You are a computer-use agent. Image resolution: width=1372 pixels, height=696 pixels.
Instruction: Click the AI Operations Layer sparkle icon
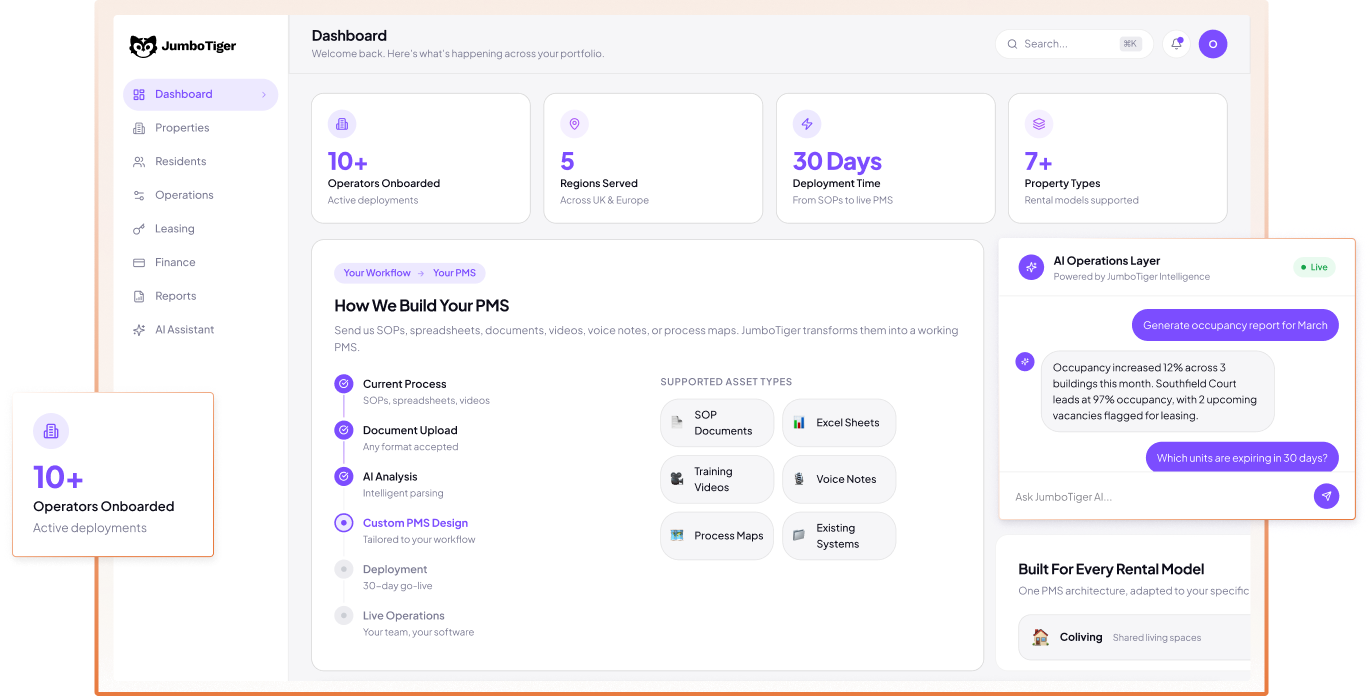[x=1031, y=267]
